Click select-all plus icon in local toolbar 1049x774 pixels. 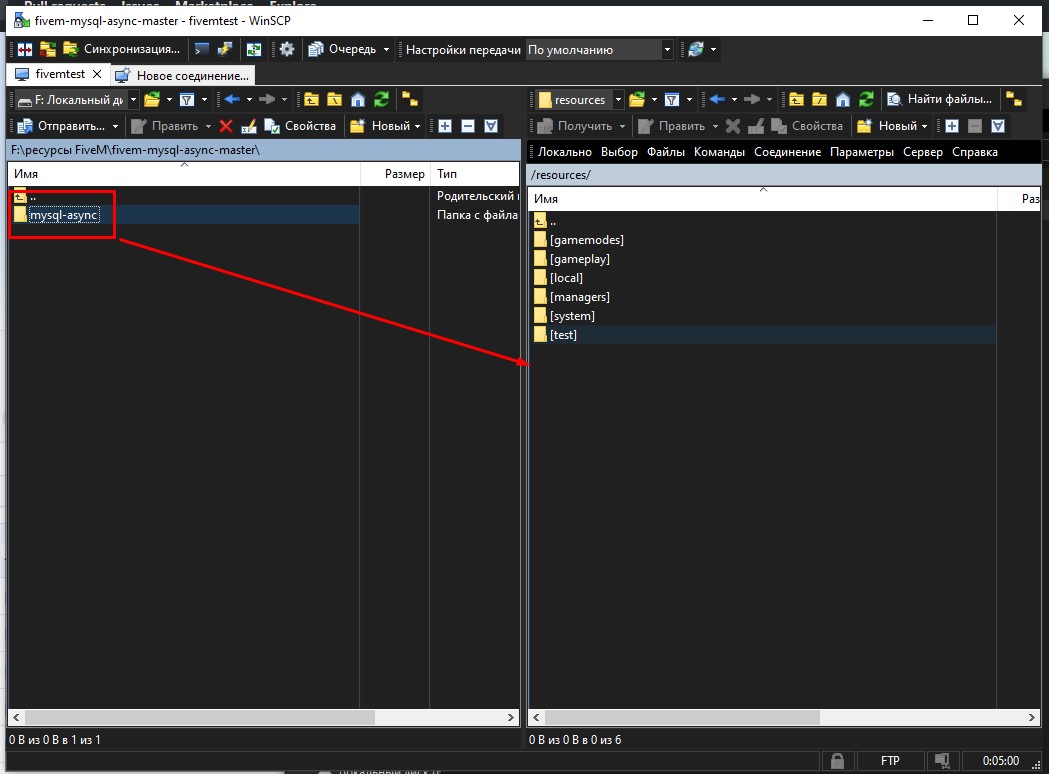tap(445, 126)
